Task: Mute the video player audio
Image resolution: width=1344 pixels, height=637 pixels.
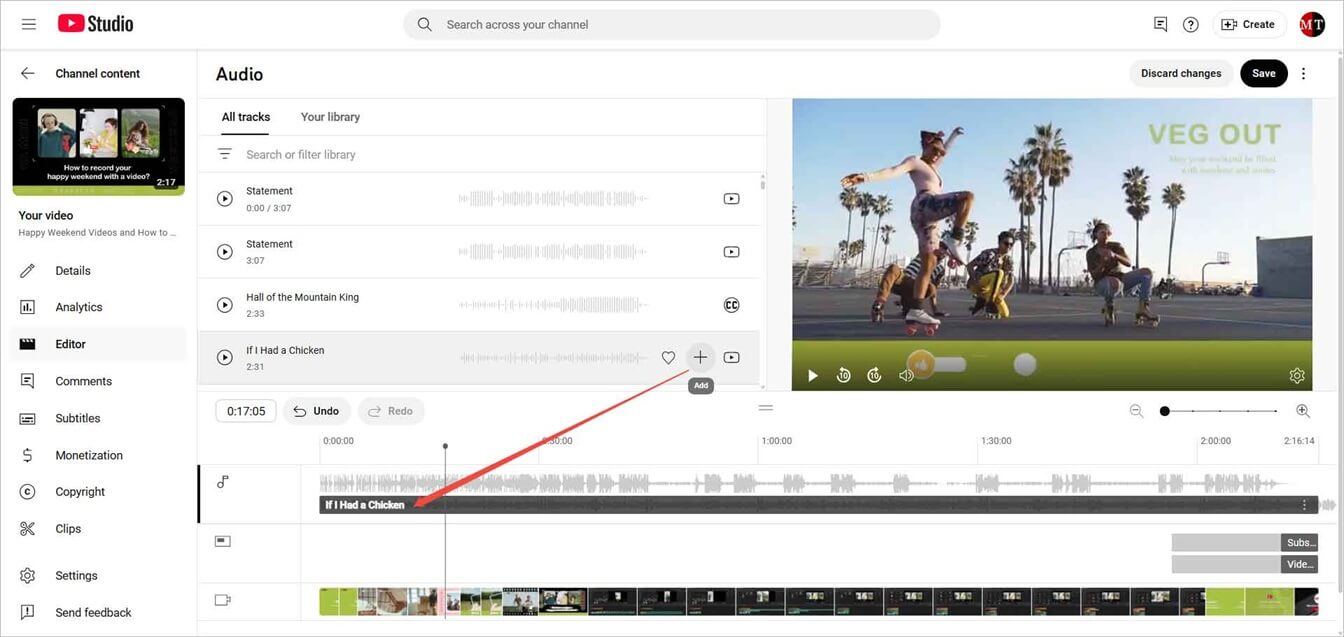Action: 906,375
